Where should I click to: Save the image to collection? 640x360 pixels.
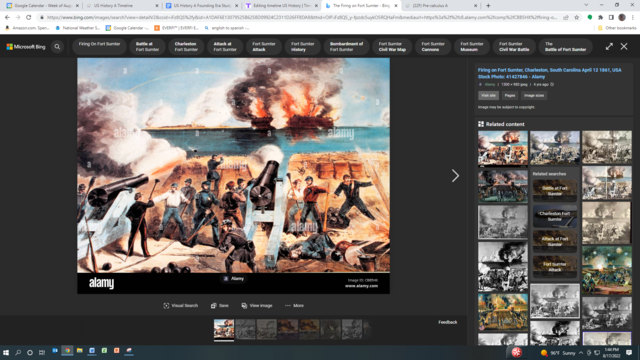pos(220,305)
